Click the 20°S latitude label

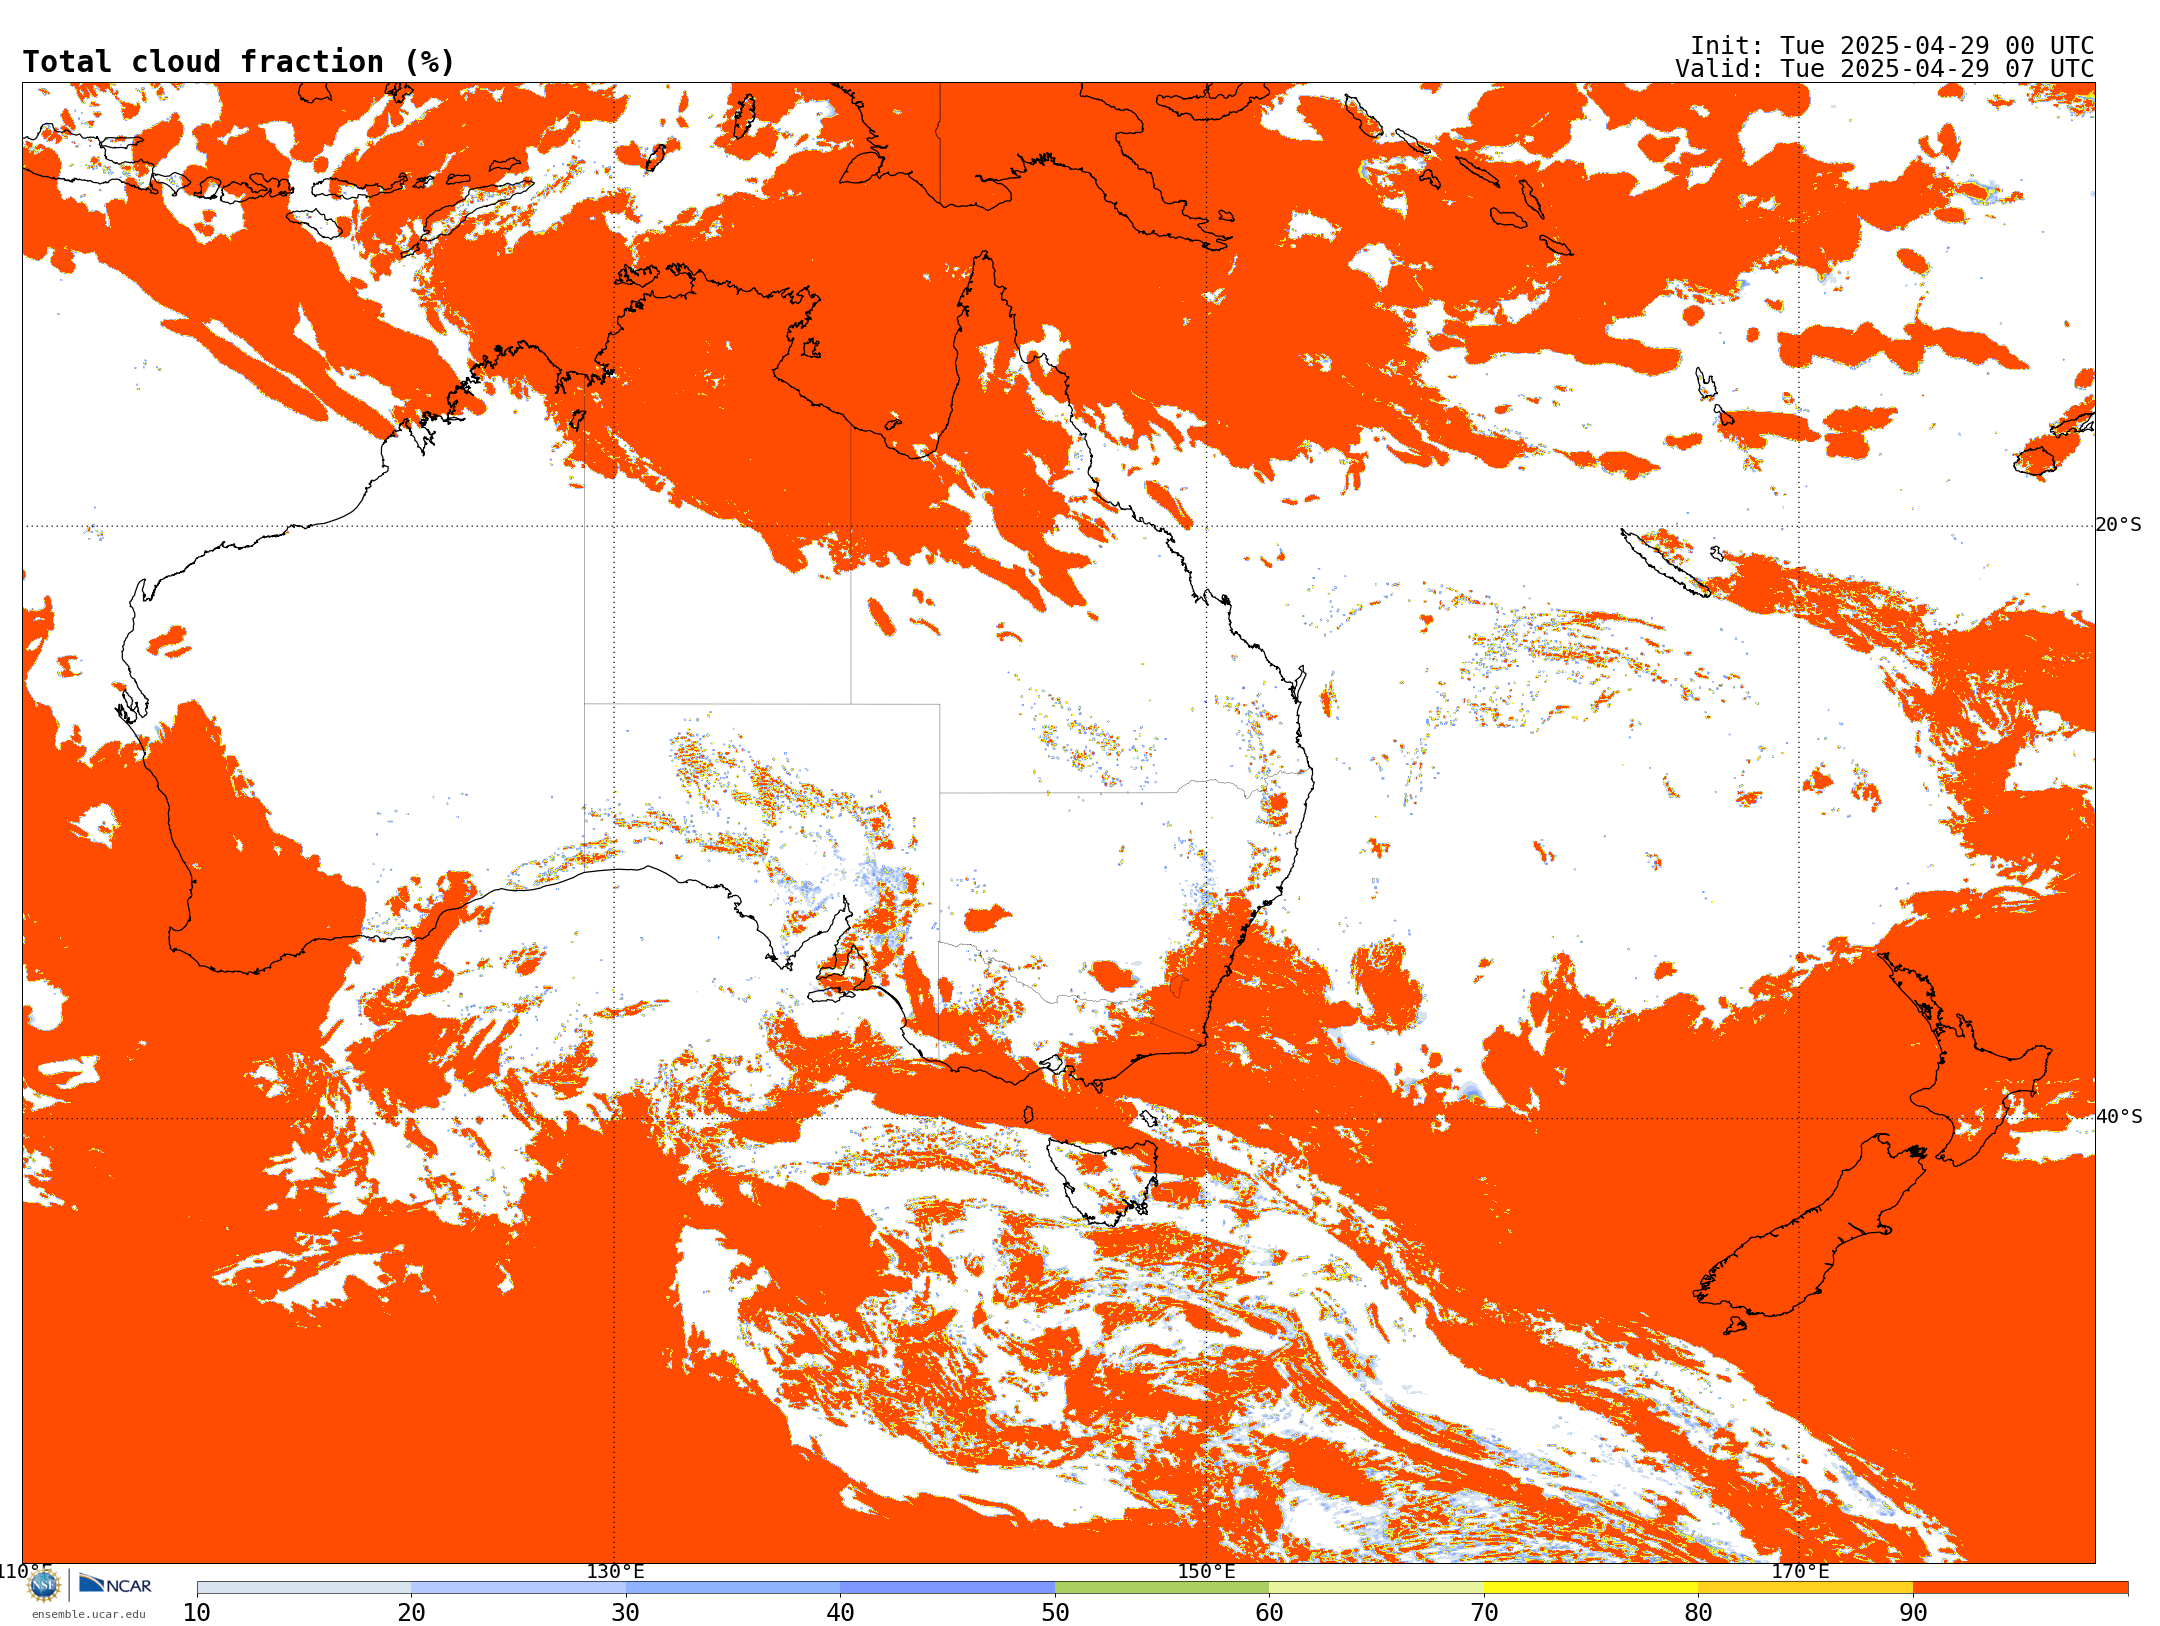2118,525
